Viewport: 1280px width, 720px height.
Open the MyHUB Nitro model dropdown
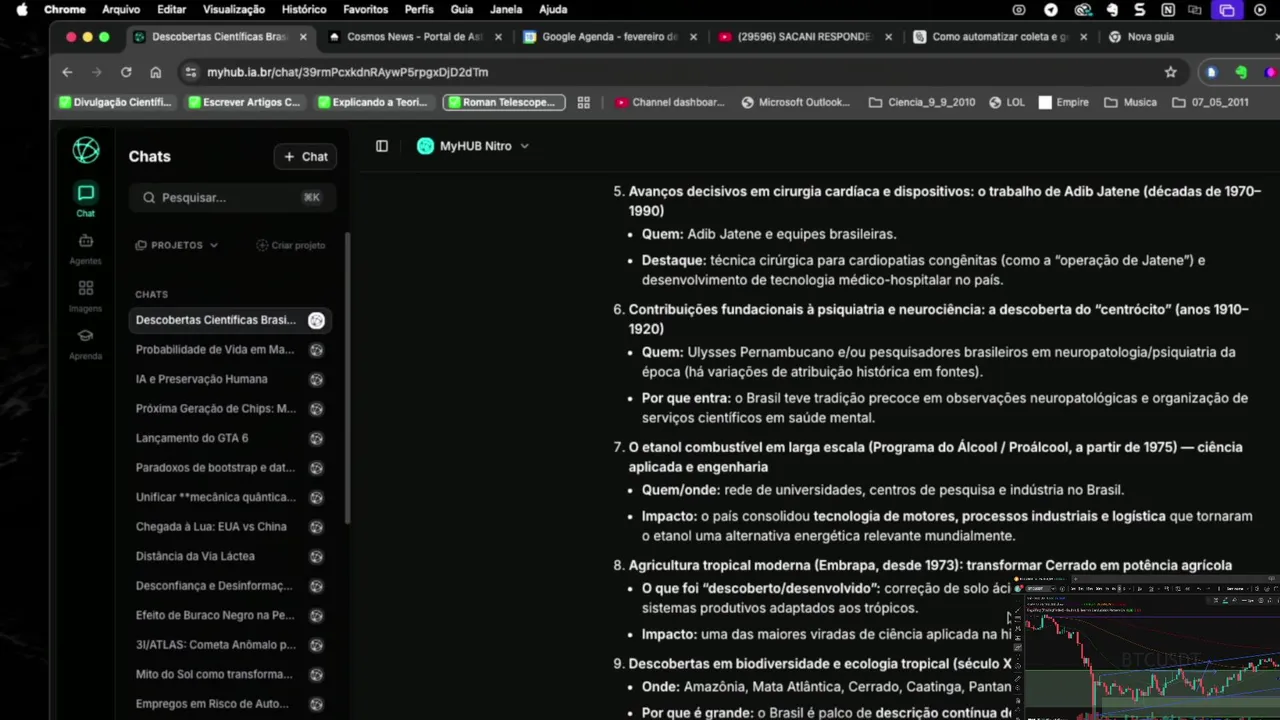click(473, 146)
